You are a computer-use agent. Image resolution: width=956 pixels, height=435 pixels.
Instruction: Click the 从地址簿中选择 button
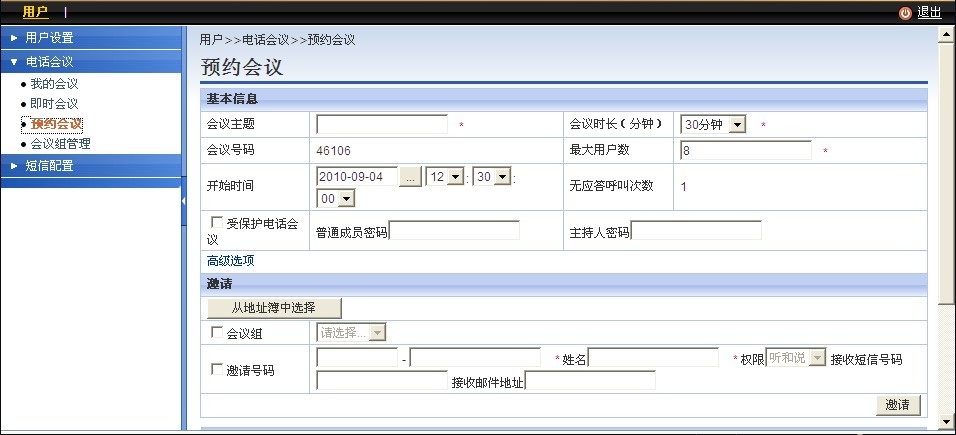pyautogui.click(x=273, y=308)
